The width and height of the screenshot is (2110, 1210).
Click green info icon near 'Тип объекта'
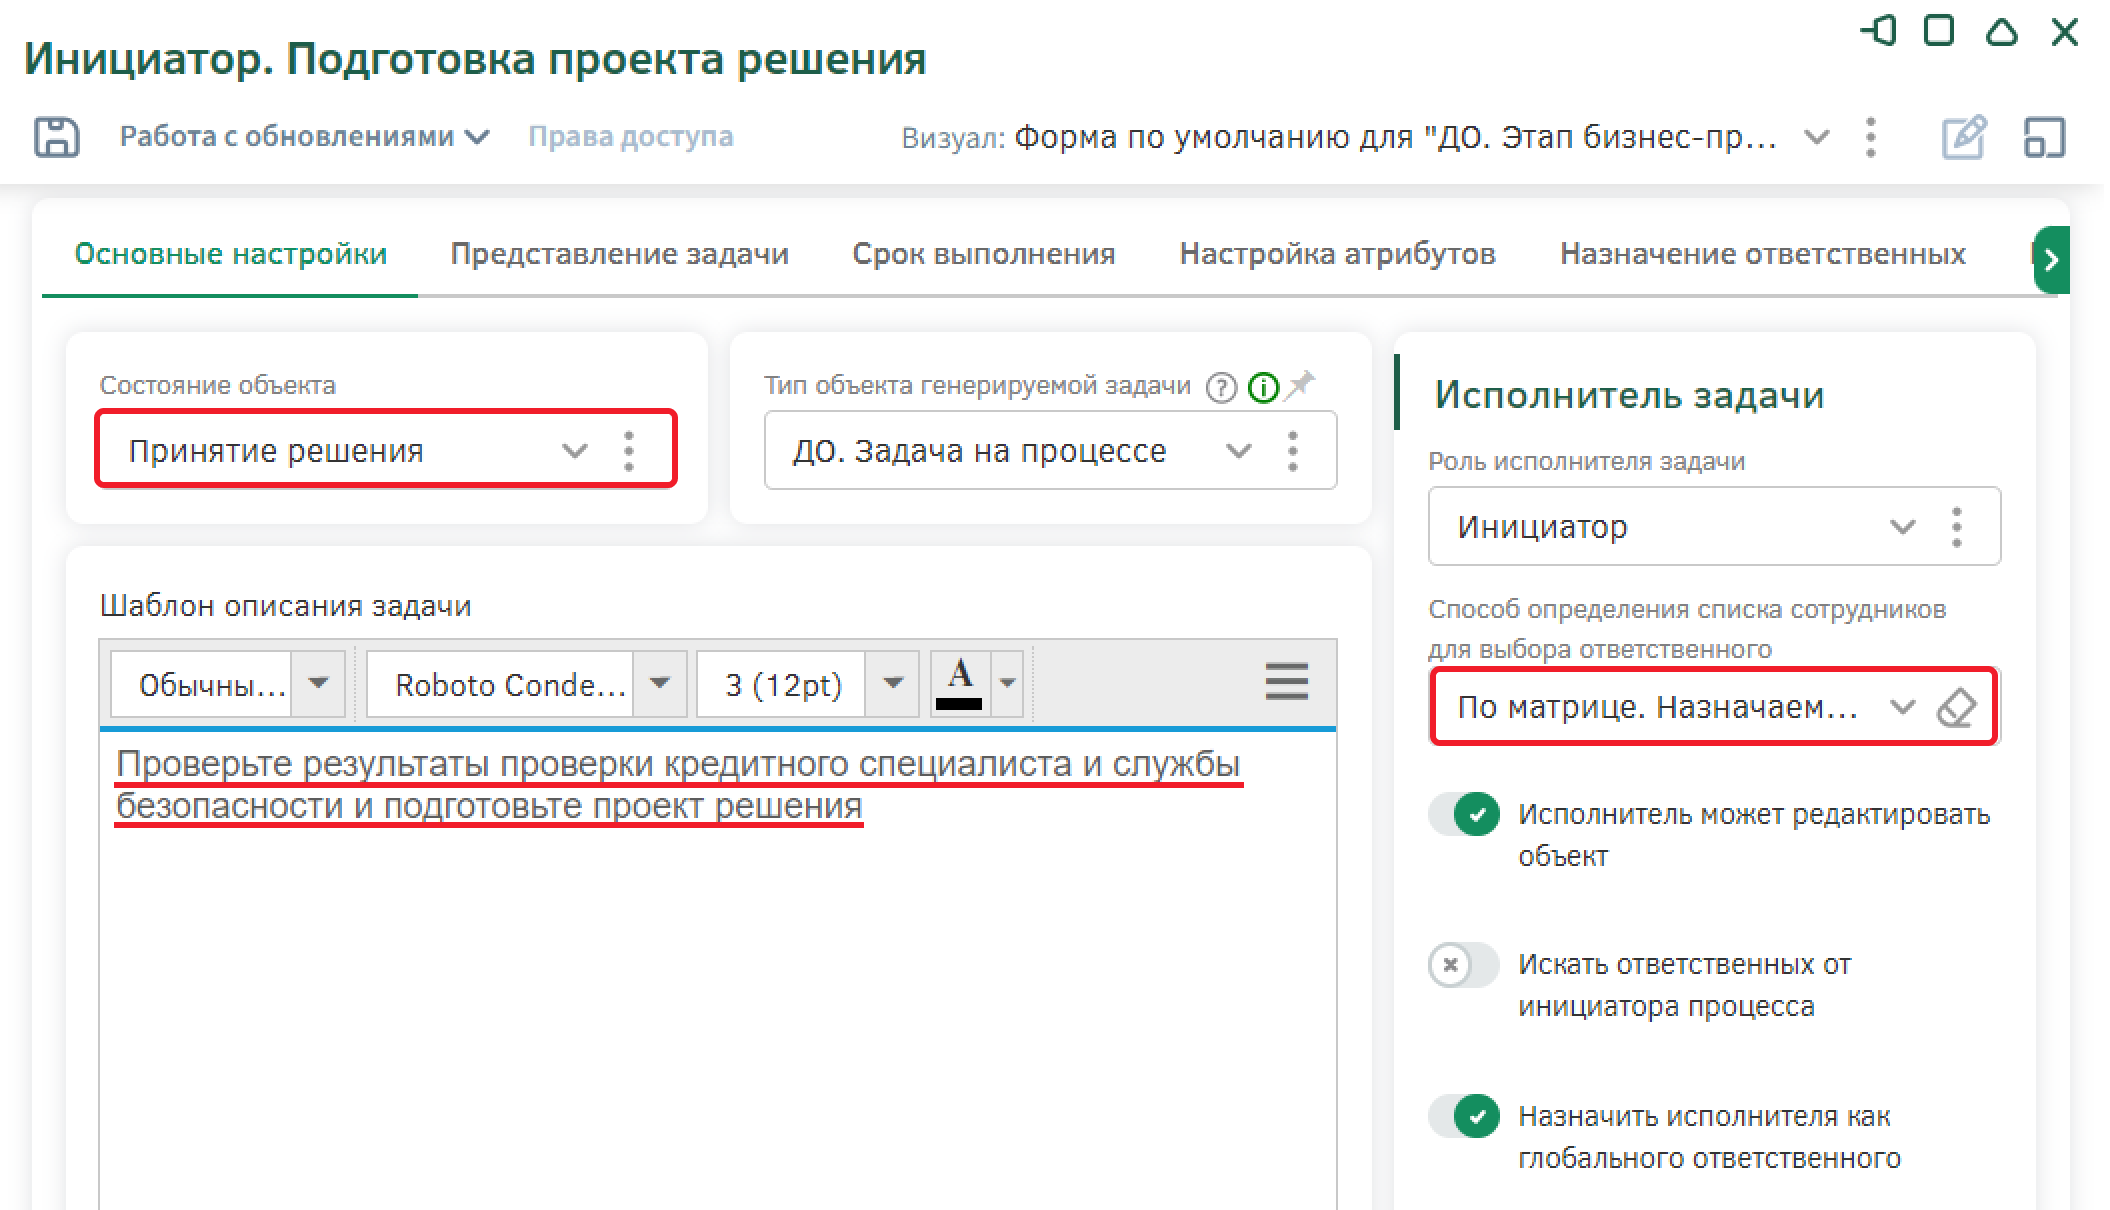point(1263,387)
